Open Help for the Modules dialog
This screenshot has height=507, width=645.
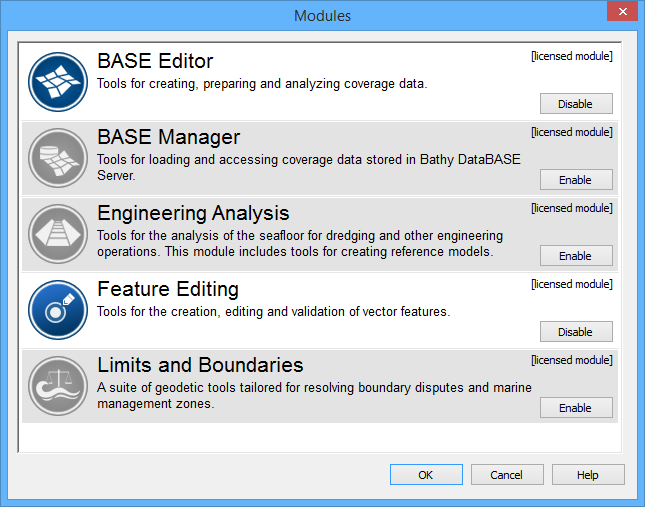point(588,475)
